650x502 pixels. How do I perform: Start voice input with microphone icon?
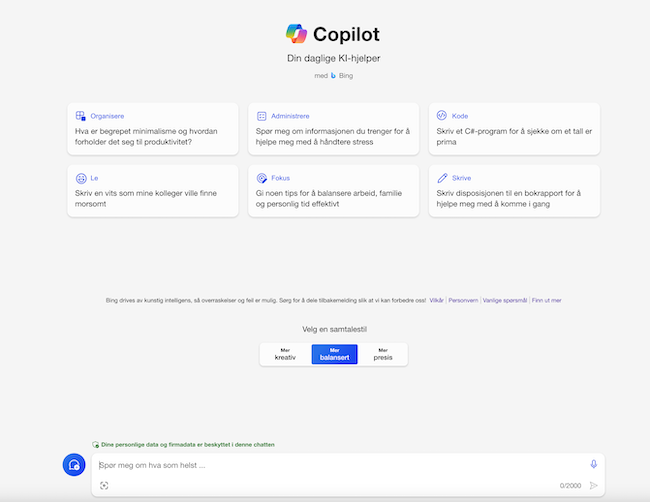coord(594,464)
